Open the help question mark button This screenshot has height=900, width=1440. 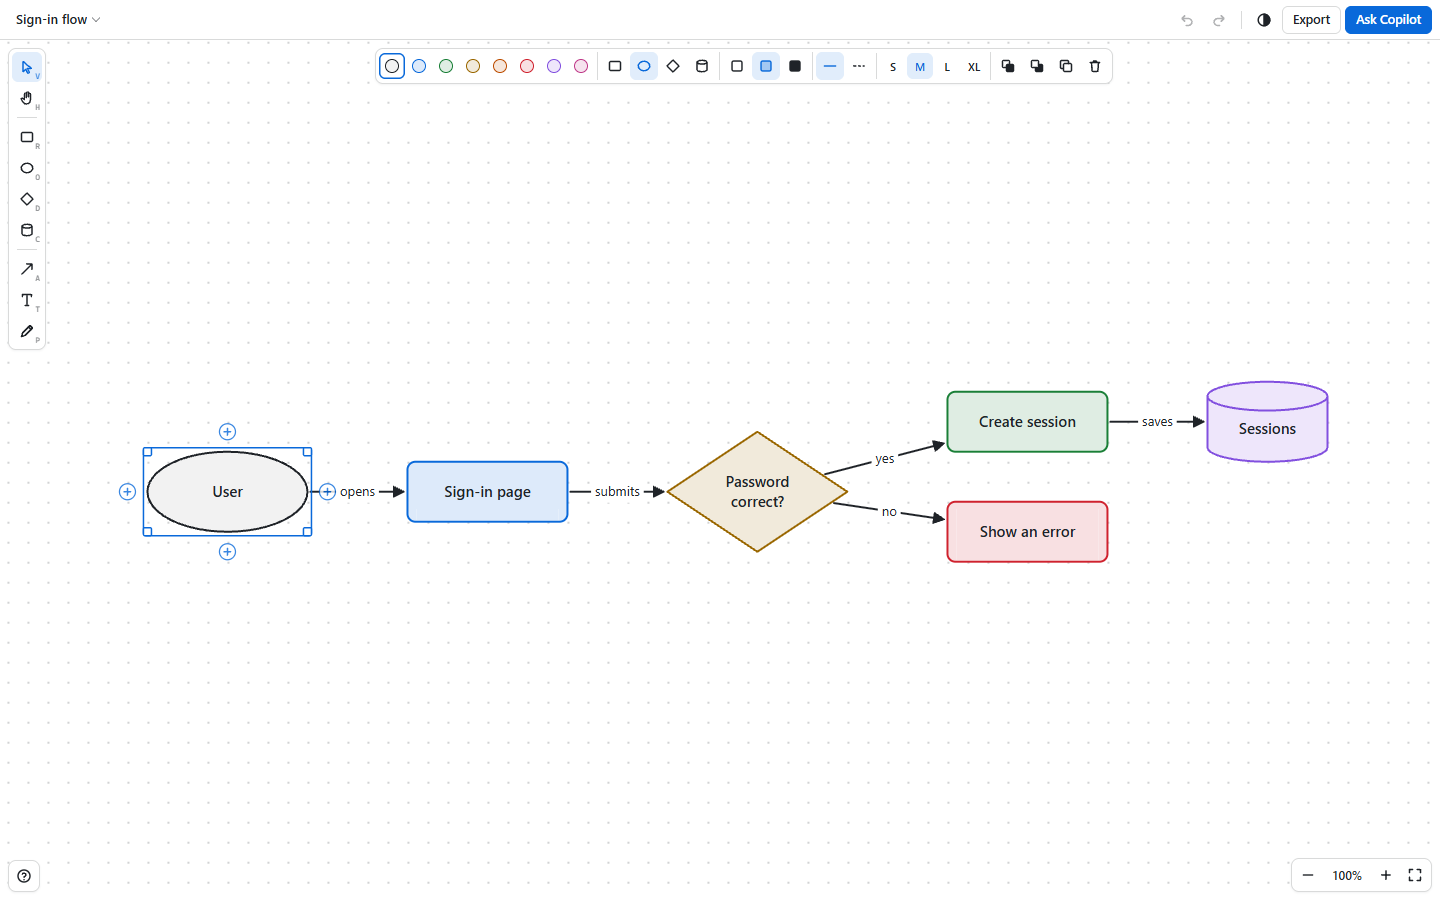click(x=24, y=876)
